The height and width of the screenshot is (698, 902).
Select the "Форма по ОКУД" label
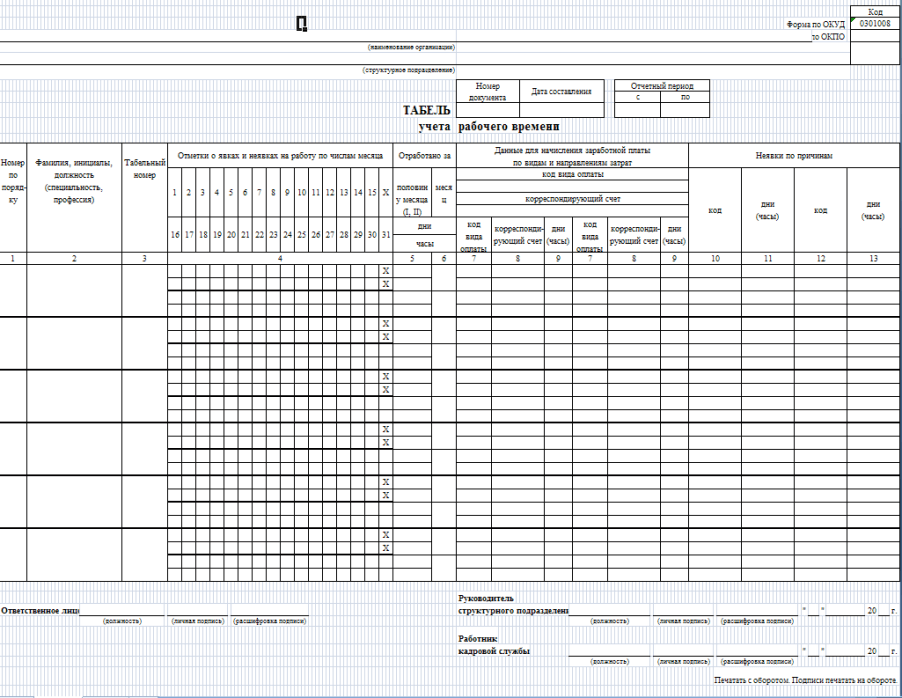815,24
